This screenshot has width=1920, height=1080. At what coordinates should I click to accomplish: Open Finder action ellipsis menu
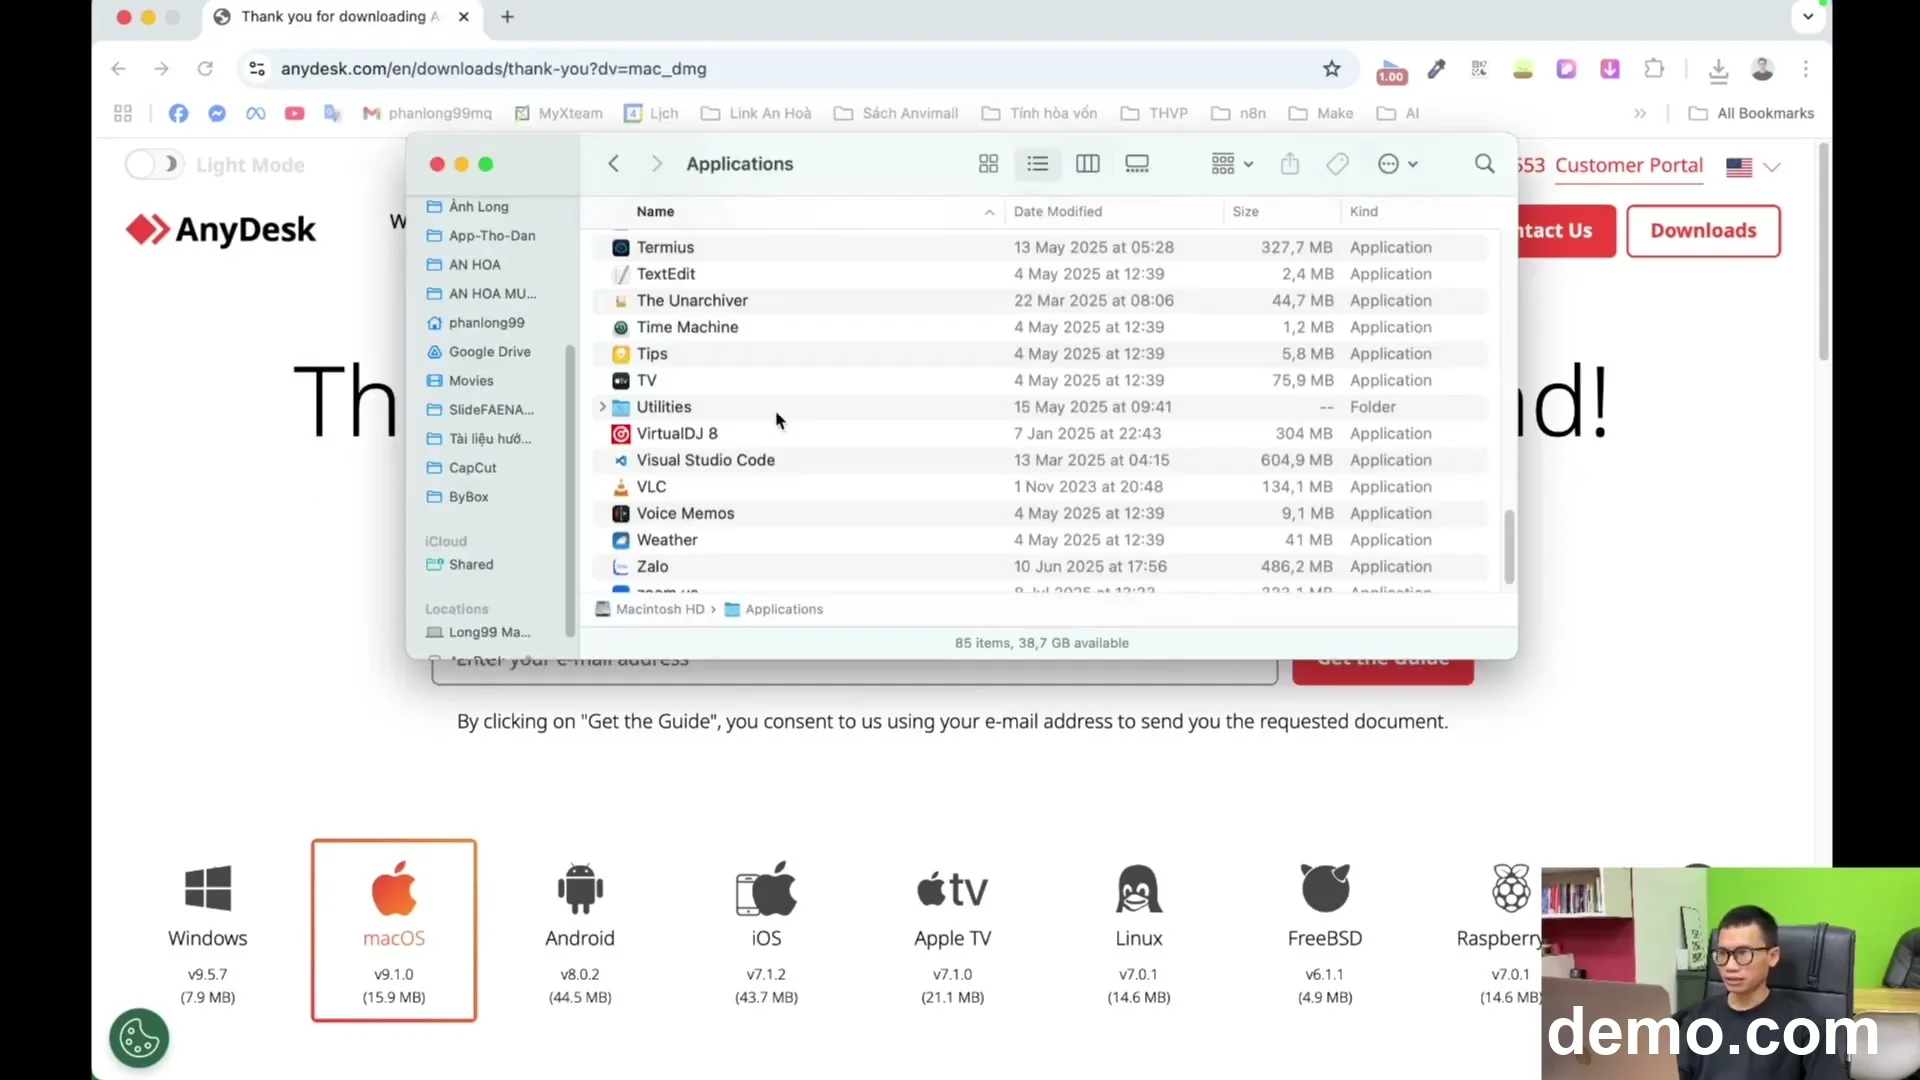1397,164
